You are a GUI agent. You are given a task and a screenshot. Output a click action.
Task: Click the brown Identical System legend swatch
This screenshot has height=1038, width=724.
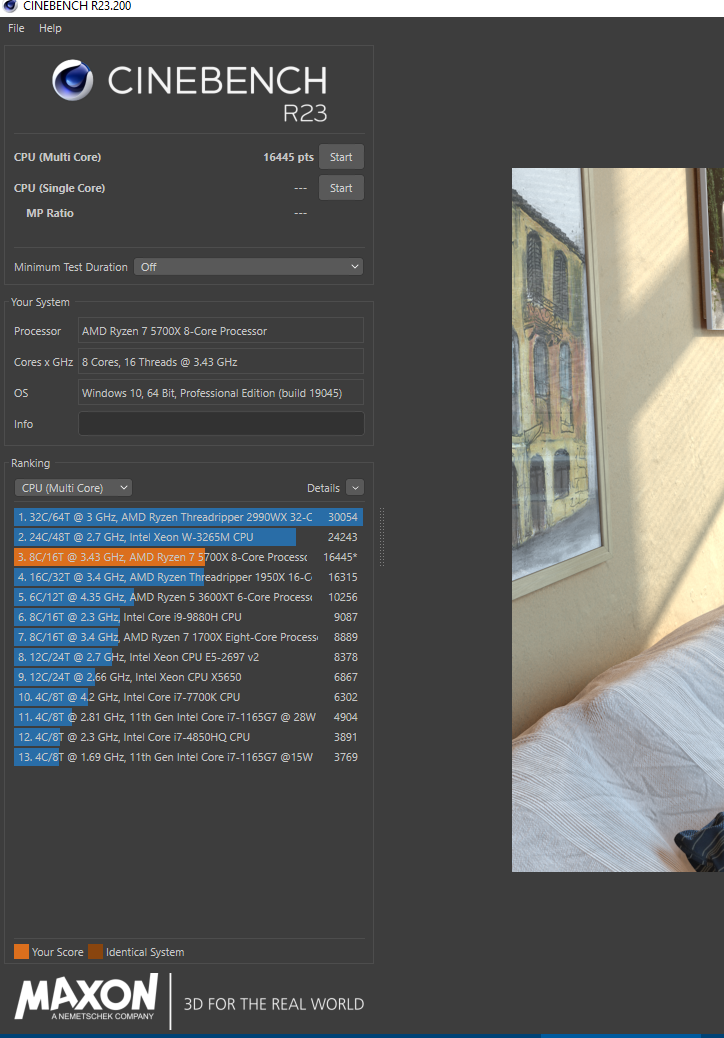[x=95, y=951]
